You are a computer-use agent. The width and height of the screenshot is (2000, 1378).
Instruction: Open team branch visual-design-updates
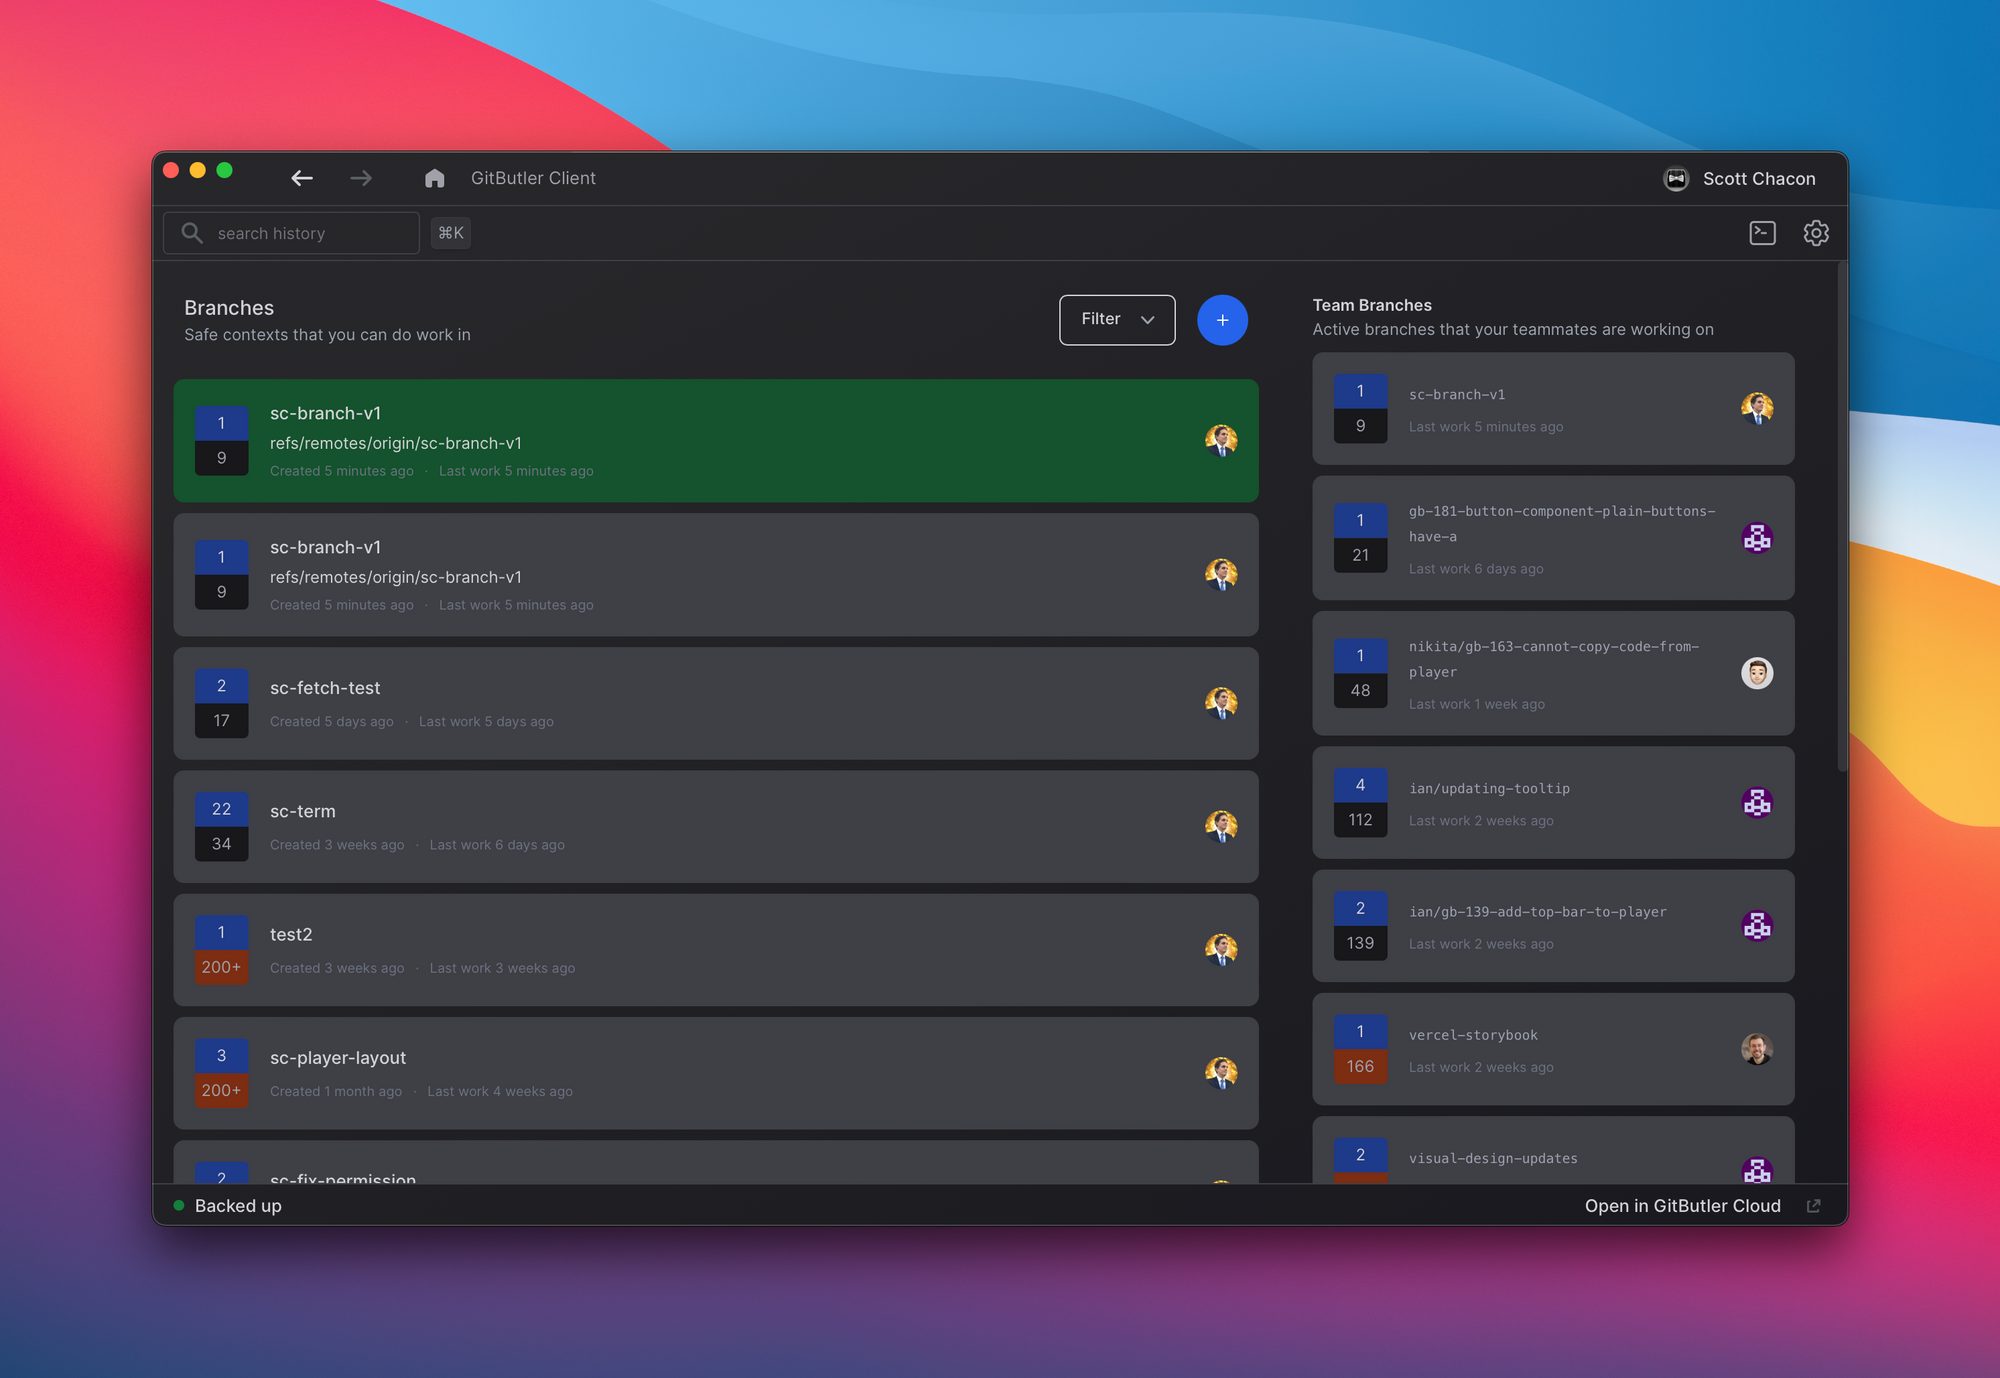point(1553,1151)
